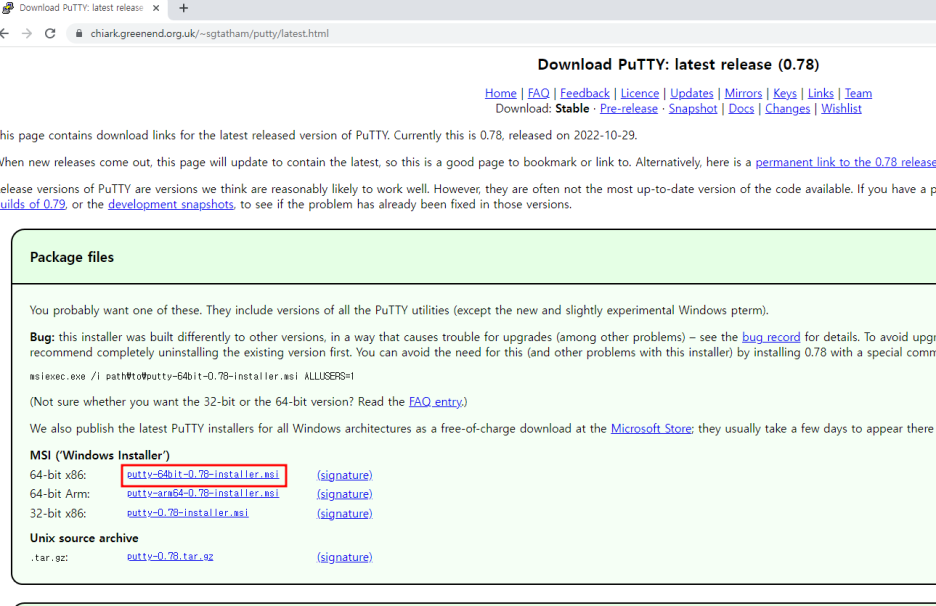936x606 pixels.
Task: Open the FAQ page
Action: 538,93
